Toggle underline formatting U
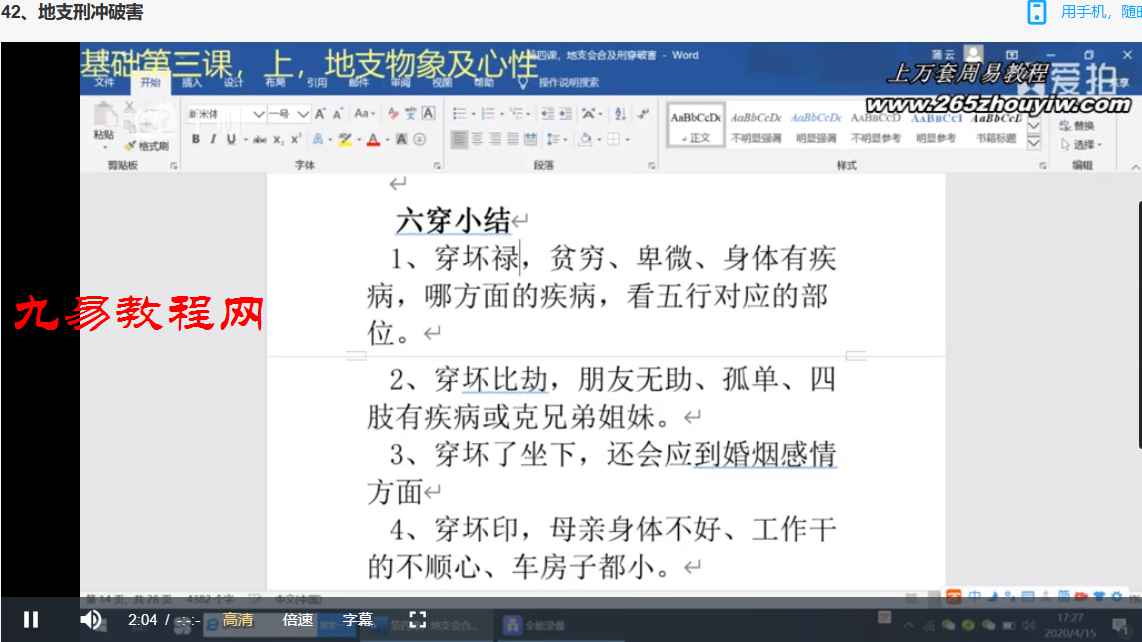Viewport: 1142px width, 642px height. coord(231,139)
